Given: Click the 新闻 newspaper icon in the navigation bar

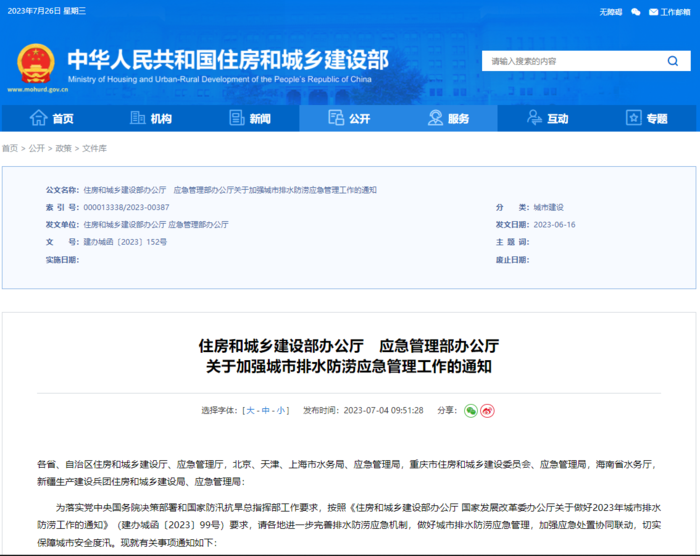Looking at the screenshot, I should (237, 118).
